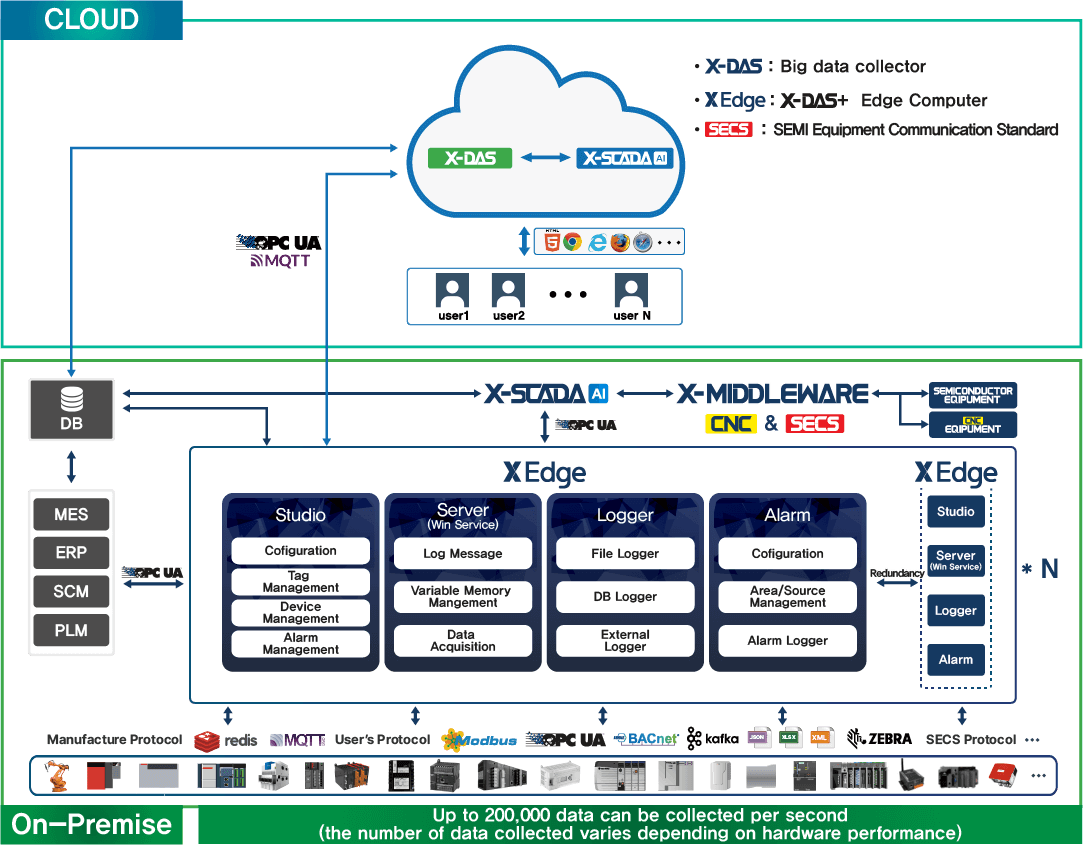Click Data Acquisition under Server
This screenshot has width=1083, height=845.
point(462,641)
